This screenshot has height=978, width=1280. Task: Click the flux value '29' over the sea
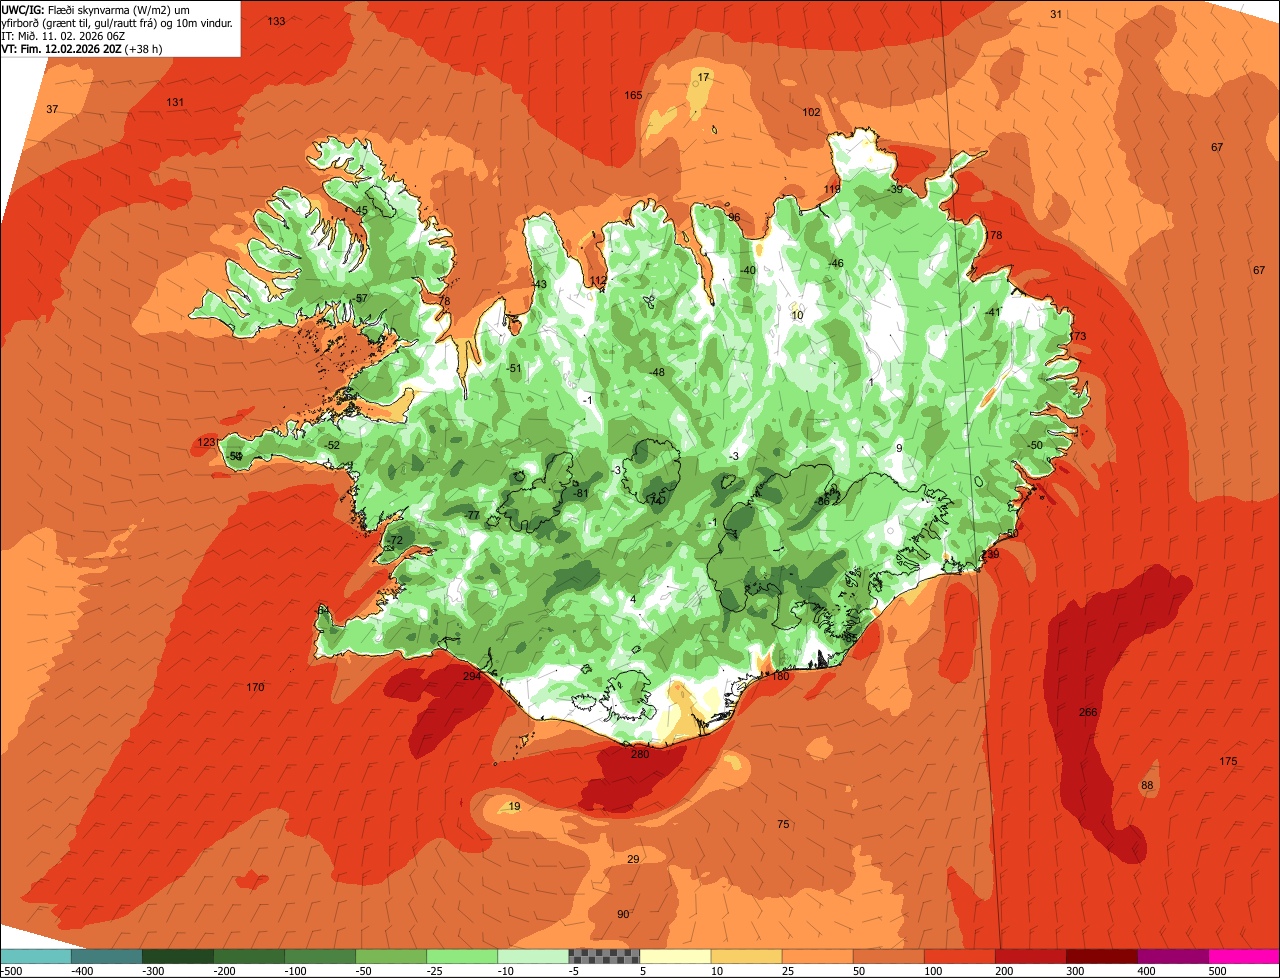[x=632, y=859]
